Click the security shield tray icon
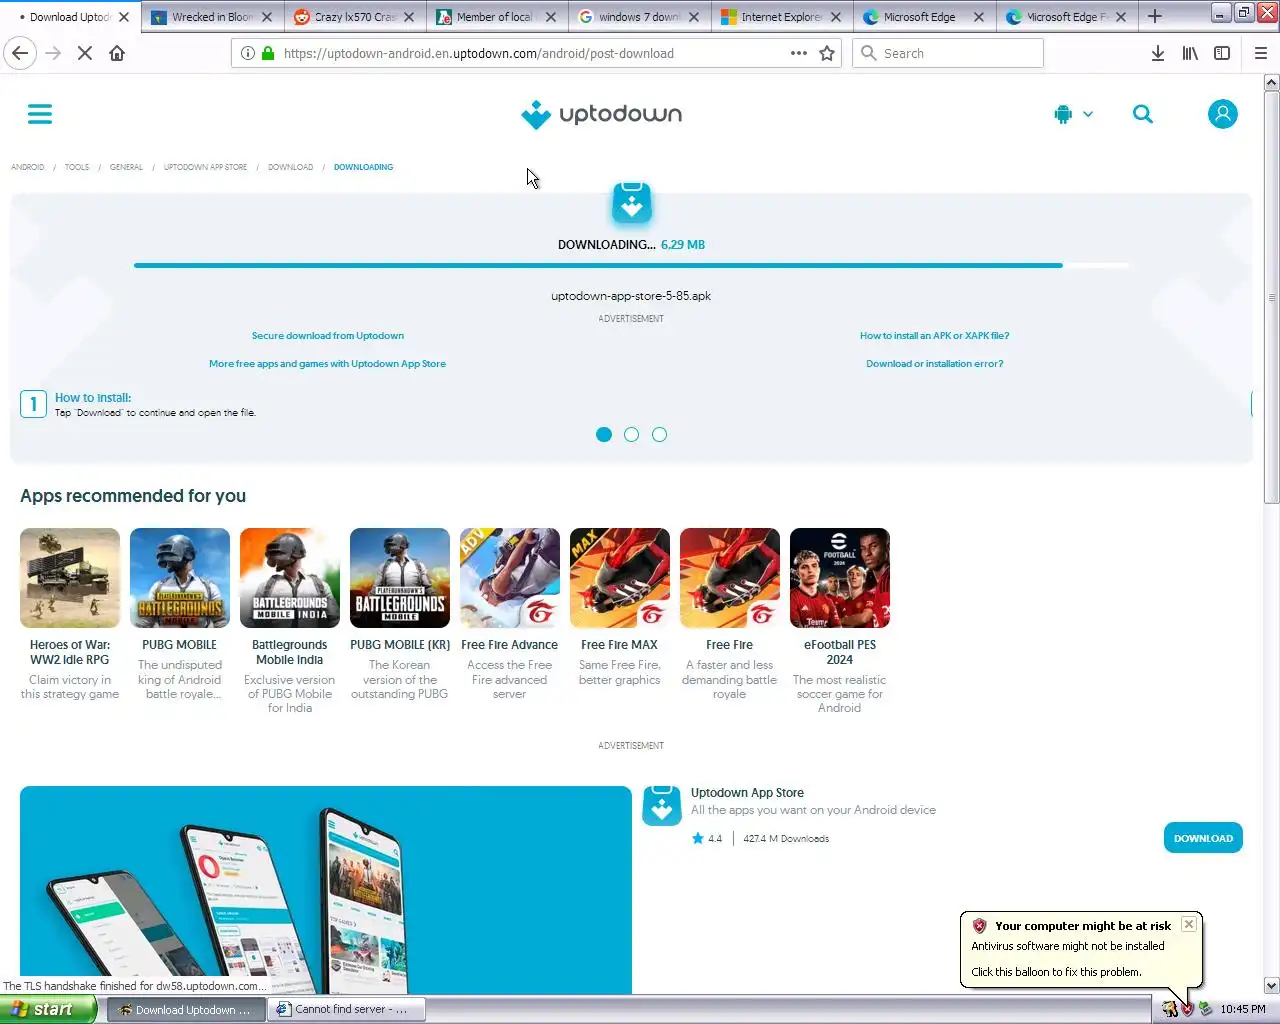 pyautogui.click(x=1188, y=1009)
